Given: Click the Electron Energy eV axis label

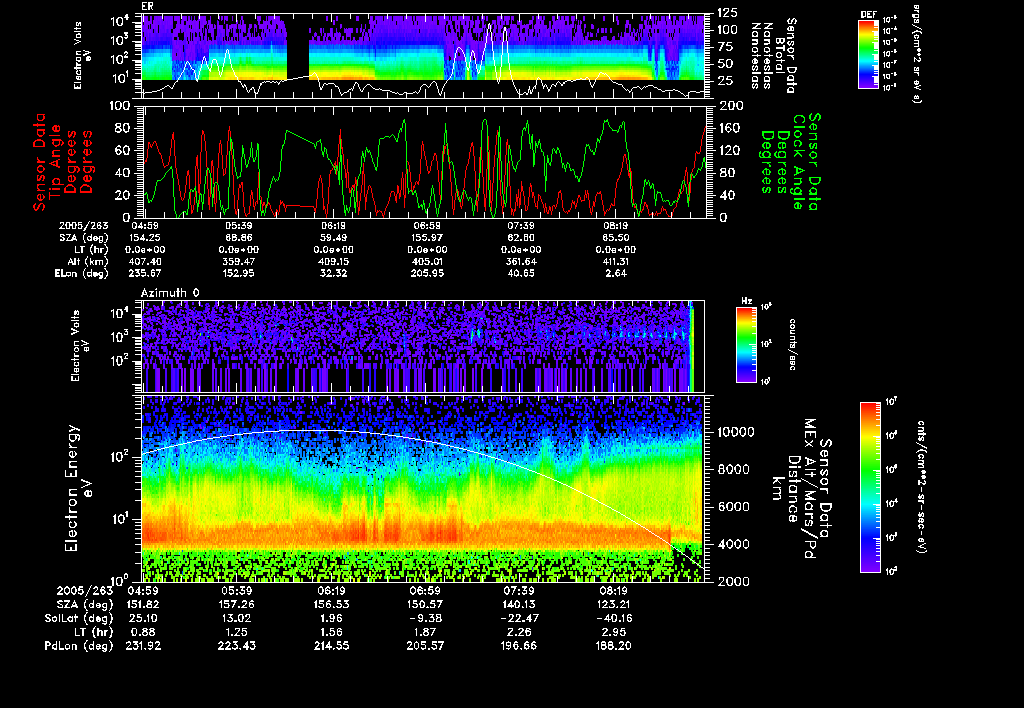Looking at the screenshot, I should coord(73,487).
